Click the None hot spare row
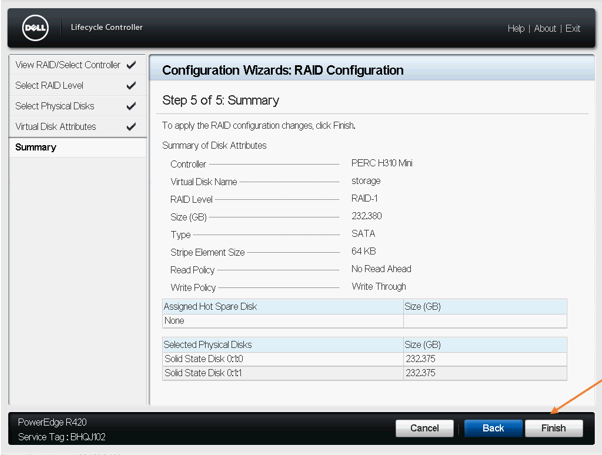Viewport: 602px width, 455px height. (364, 321)
